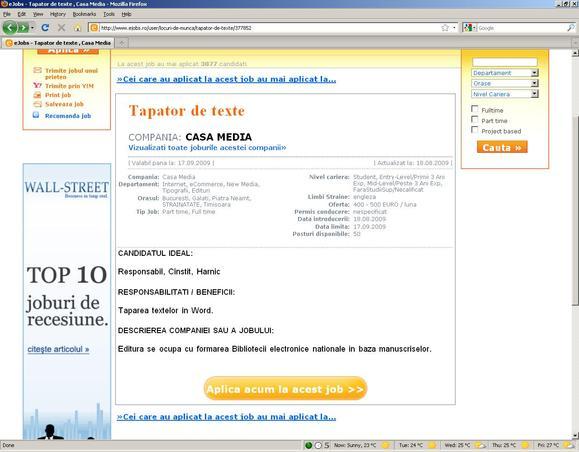The image size is (579, 452).
Task: Click the Aplica acum la acest job button
Action: point(285,388)
